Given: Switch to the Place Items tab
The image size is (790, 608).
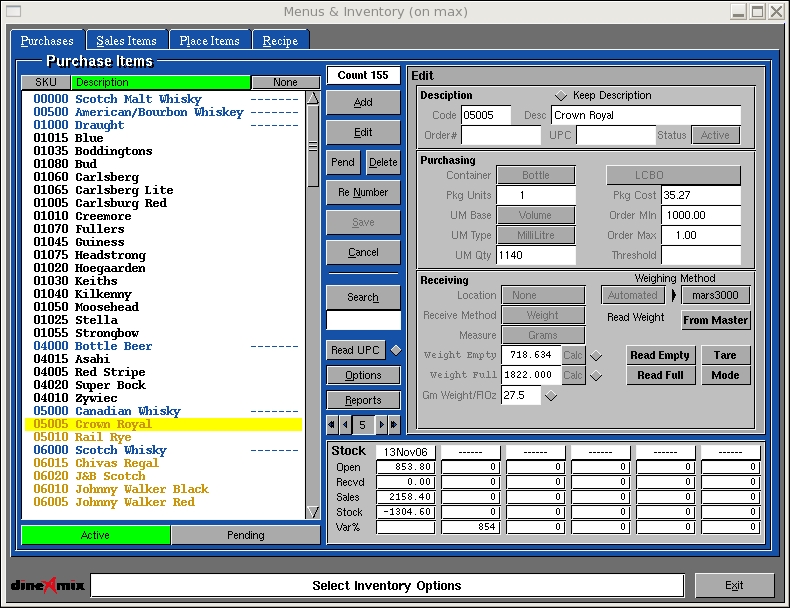Looking at the screenshot, I should point(210,41).
